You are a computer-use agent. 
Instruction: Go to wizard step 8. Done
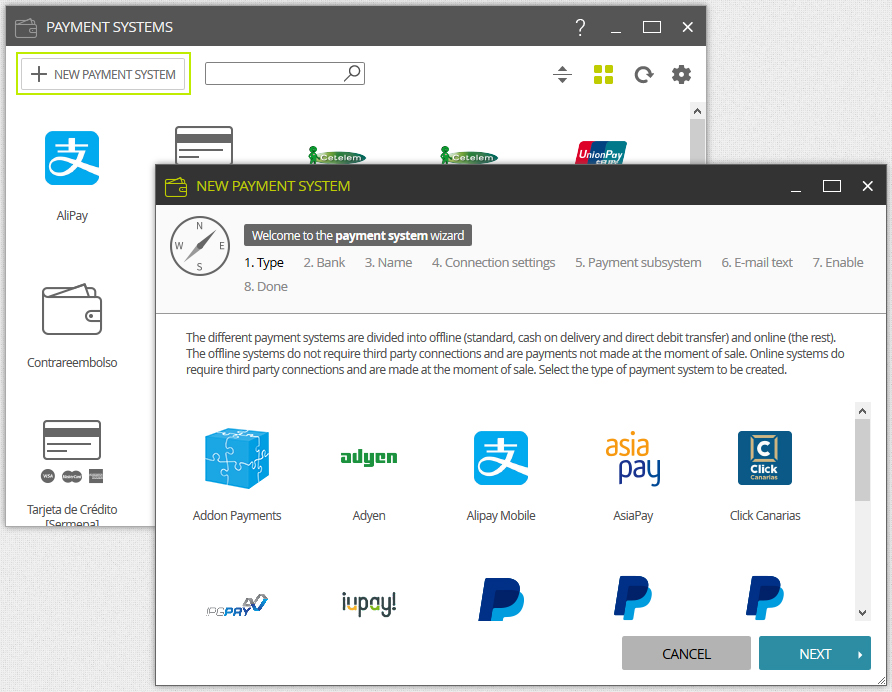[266, 286]
